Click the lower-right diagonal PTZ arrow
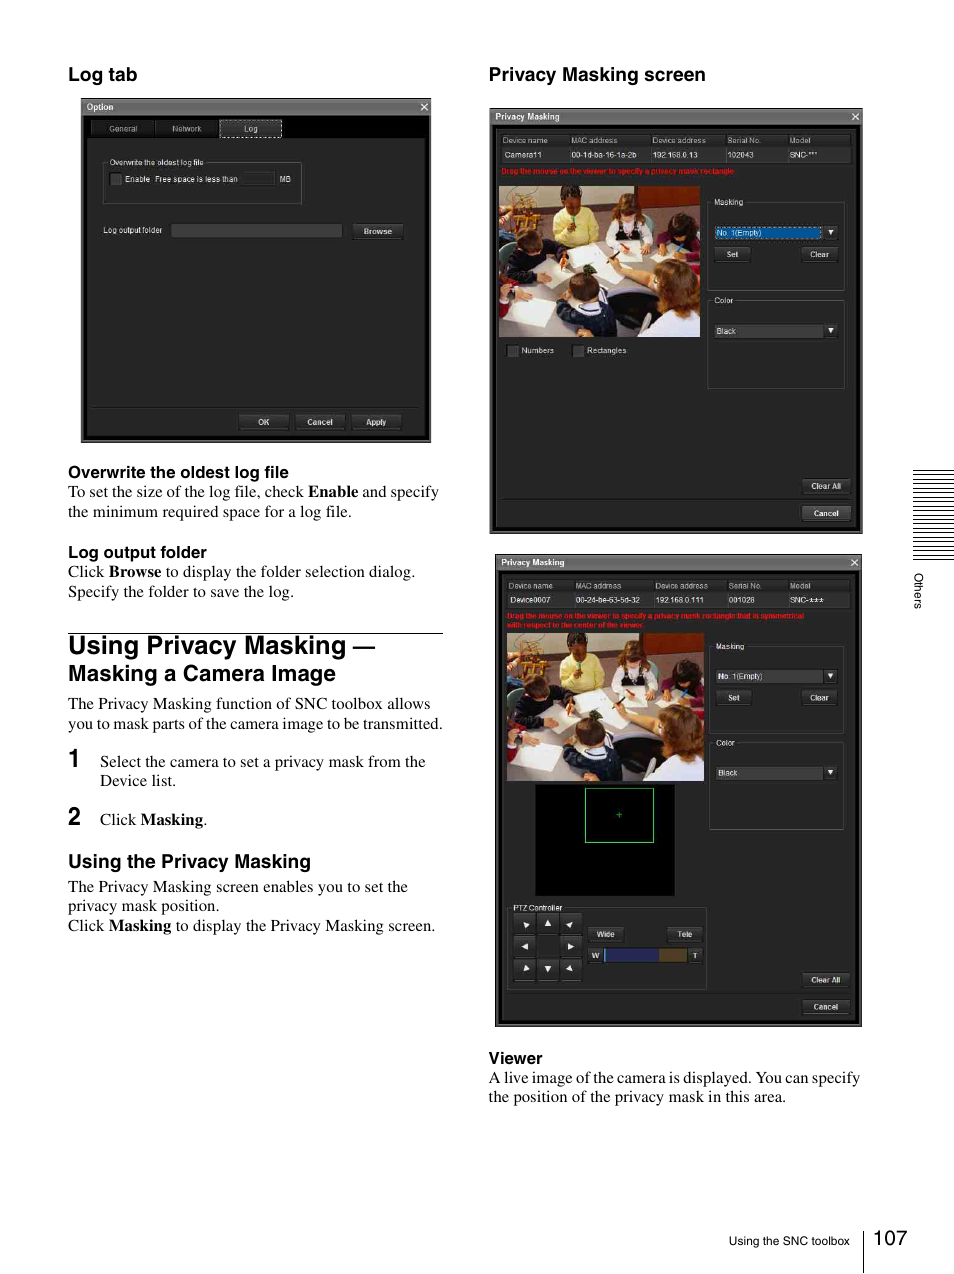 (569, 968)
